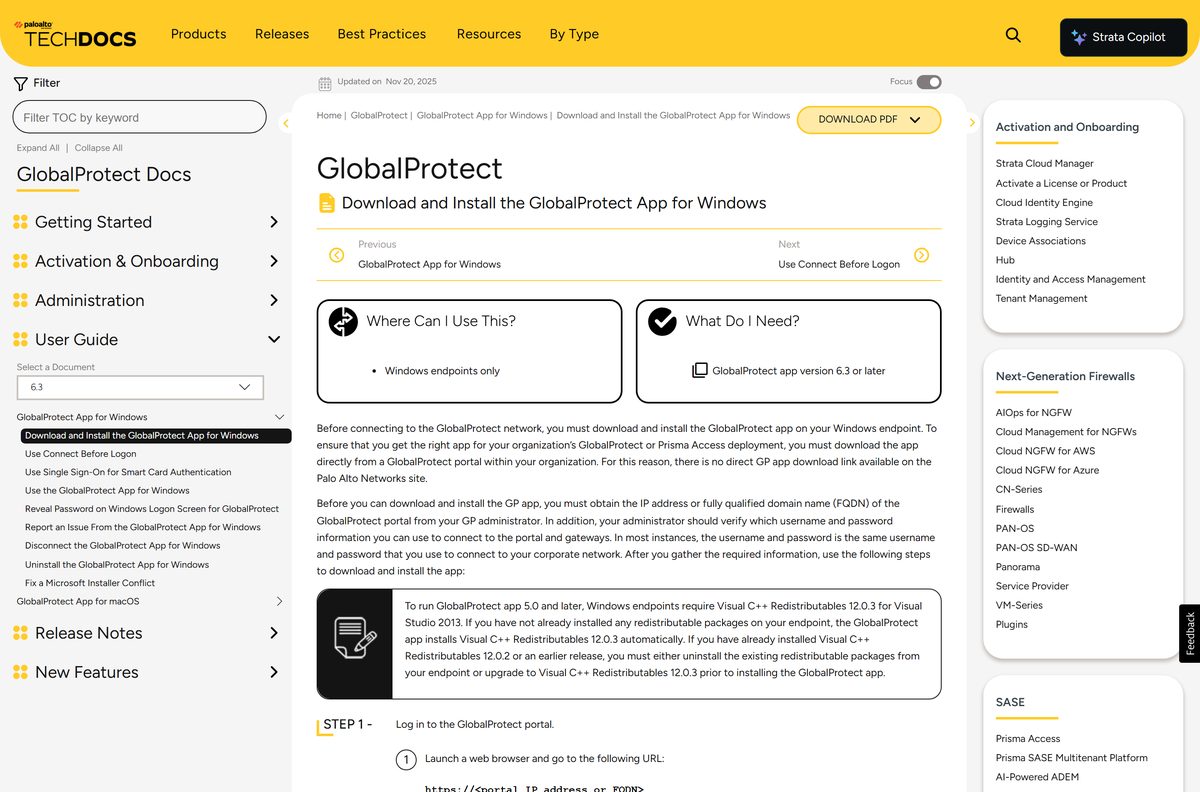1200x792 pixels.
Task: Collapse GlobalProtect App for Windows tree
Action: [x=279, y=417]
